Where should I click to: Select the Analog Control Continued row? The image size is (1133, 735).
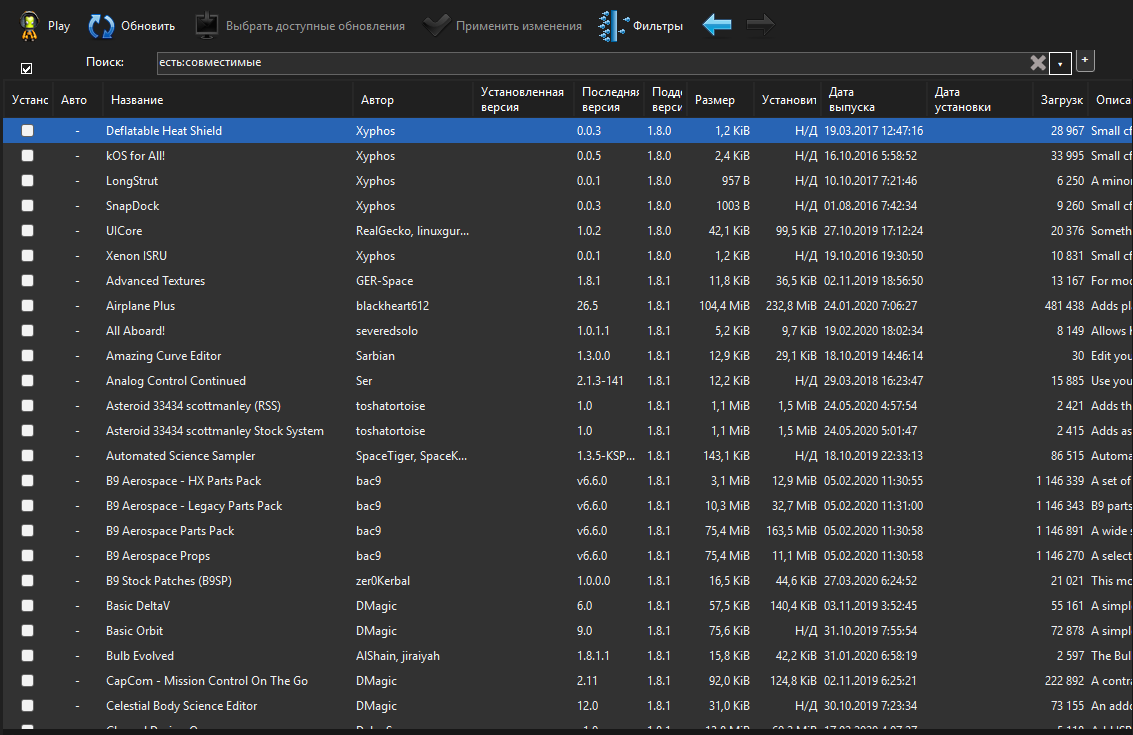point(567,381)
